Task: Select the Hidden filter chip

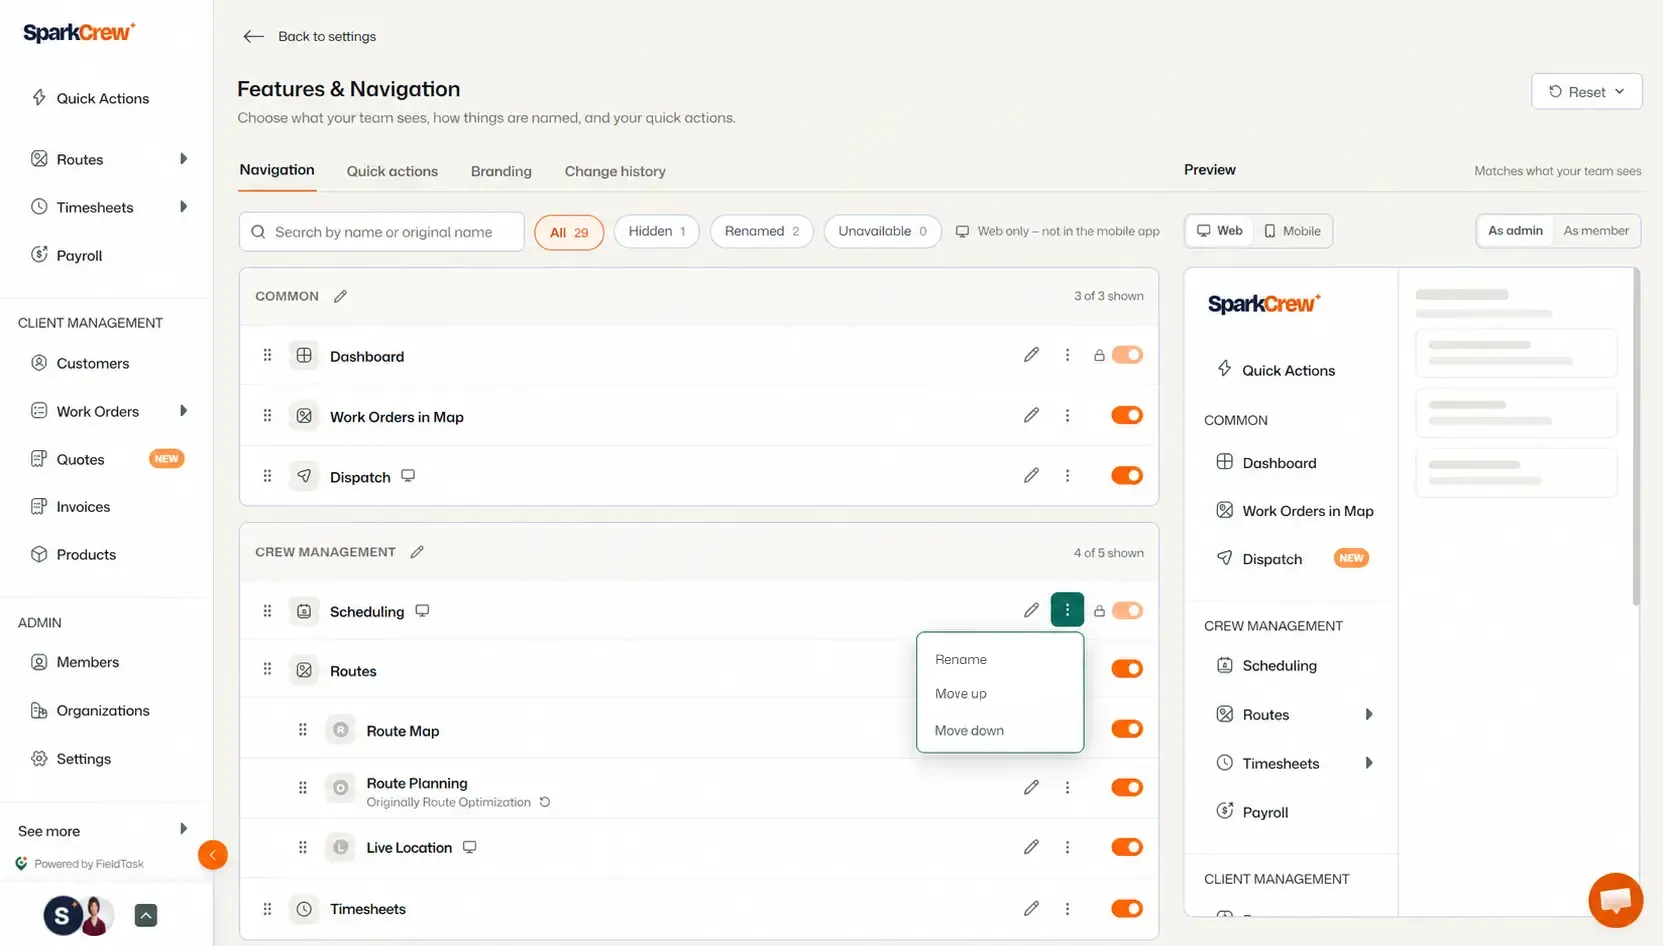Action: [x=656, y=231]
